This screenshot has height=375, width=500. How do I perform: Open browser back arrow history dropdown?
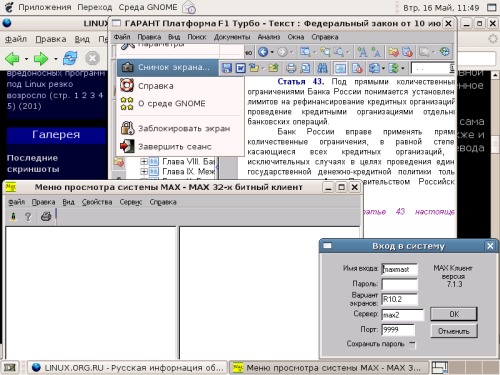tap(26, 59)
